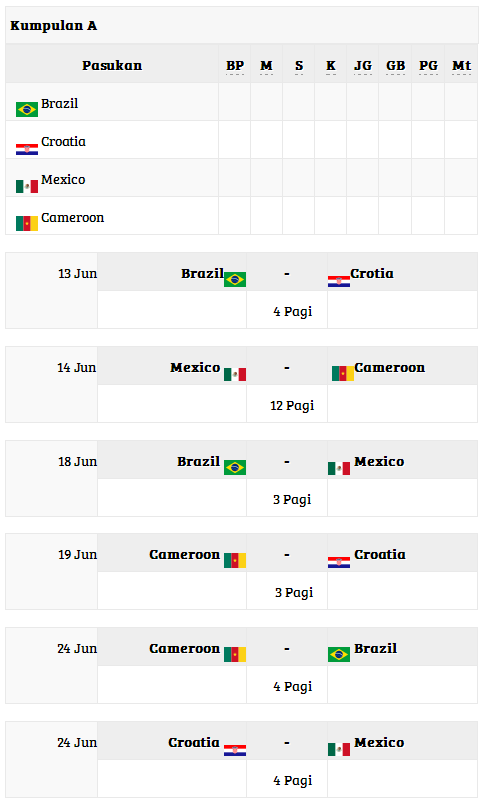The image size is (484, 805).
Task: Click Brazil flag in 13 Jun match
Action: point(235,279)
